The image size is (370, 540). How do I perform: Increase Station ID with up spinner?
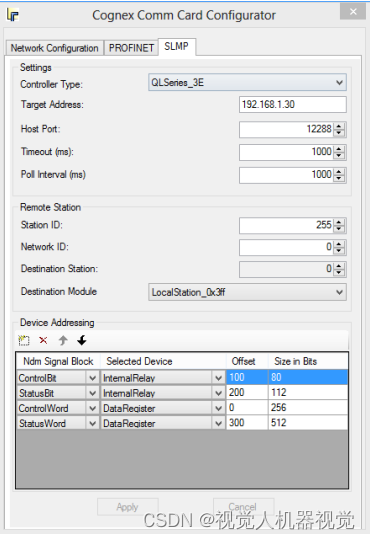tap(339, 222)
